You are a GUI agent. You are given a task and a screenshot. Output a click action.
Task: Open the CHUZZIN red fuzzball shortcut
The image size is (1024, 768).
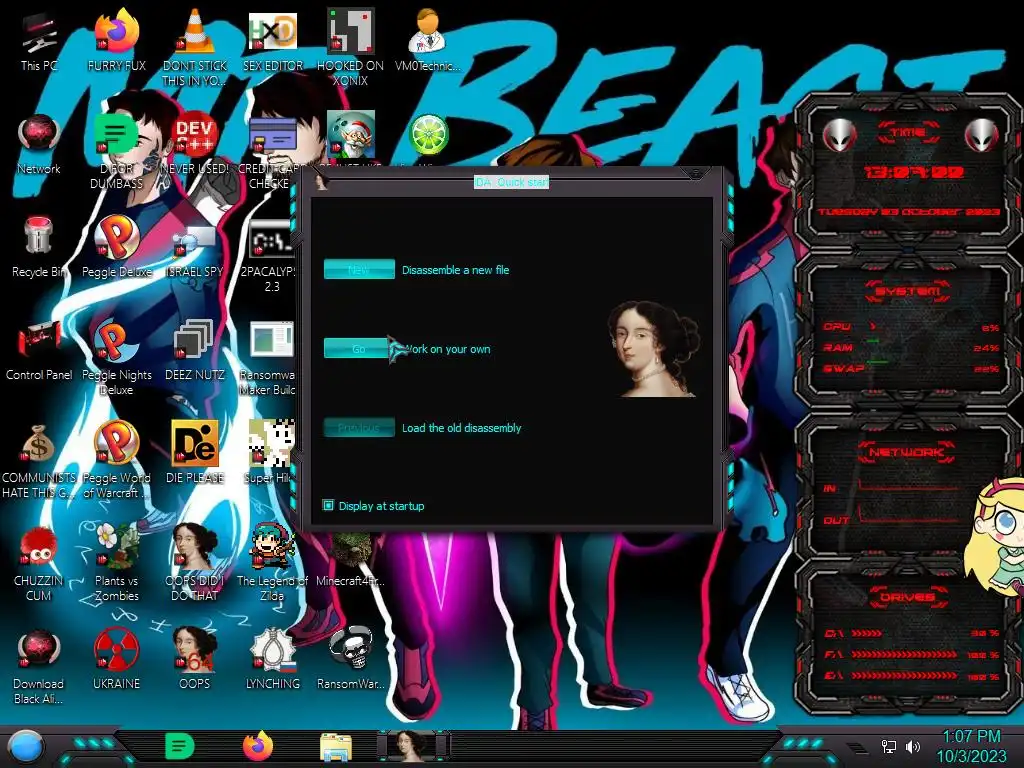tap(39, 563)
